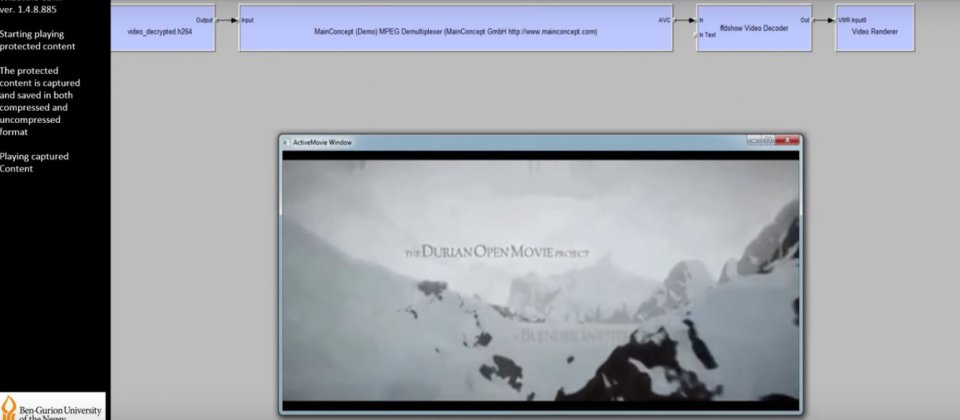The image size is (960, 420).
Task: Minimize the ActiveMovie Window
Action: click(x=753, y=140)
